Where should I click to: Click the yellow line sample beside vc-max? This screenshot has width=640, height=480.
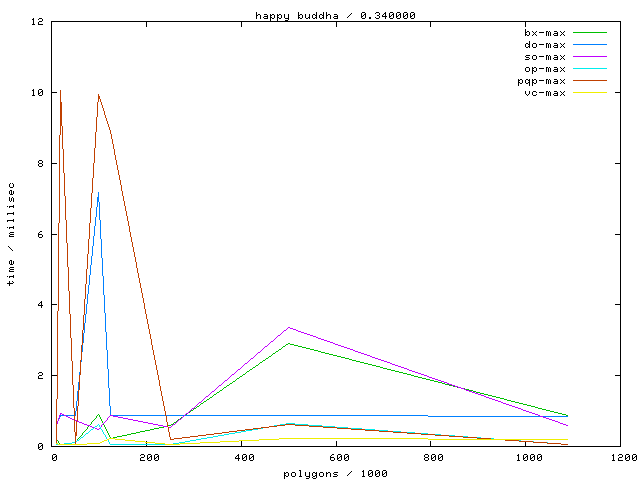pos(590,93)
